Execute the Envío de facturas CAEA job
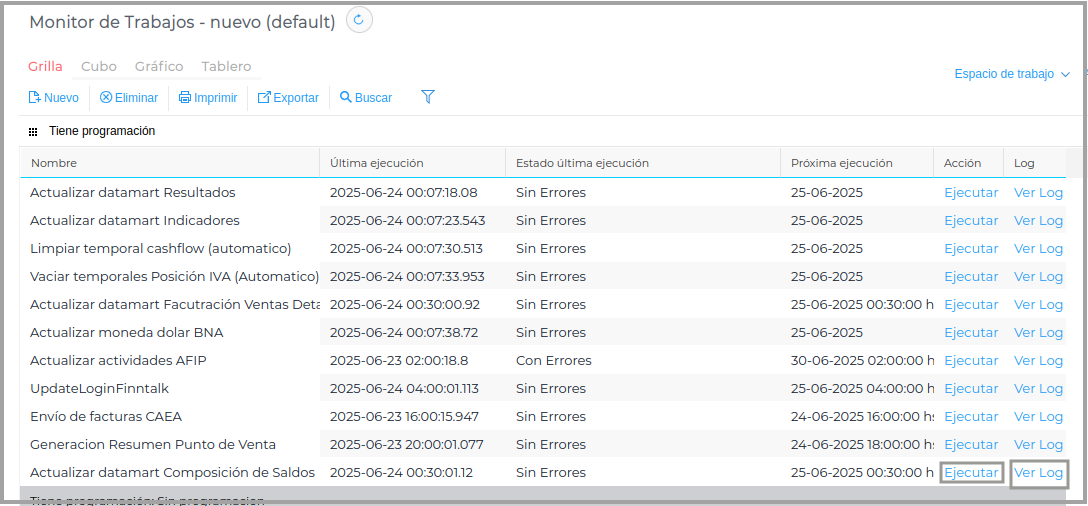This screenshot has height=506, width=1088. (971, 417)
